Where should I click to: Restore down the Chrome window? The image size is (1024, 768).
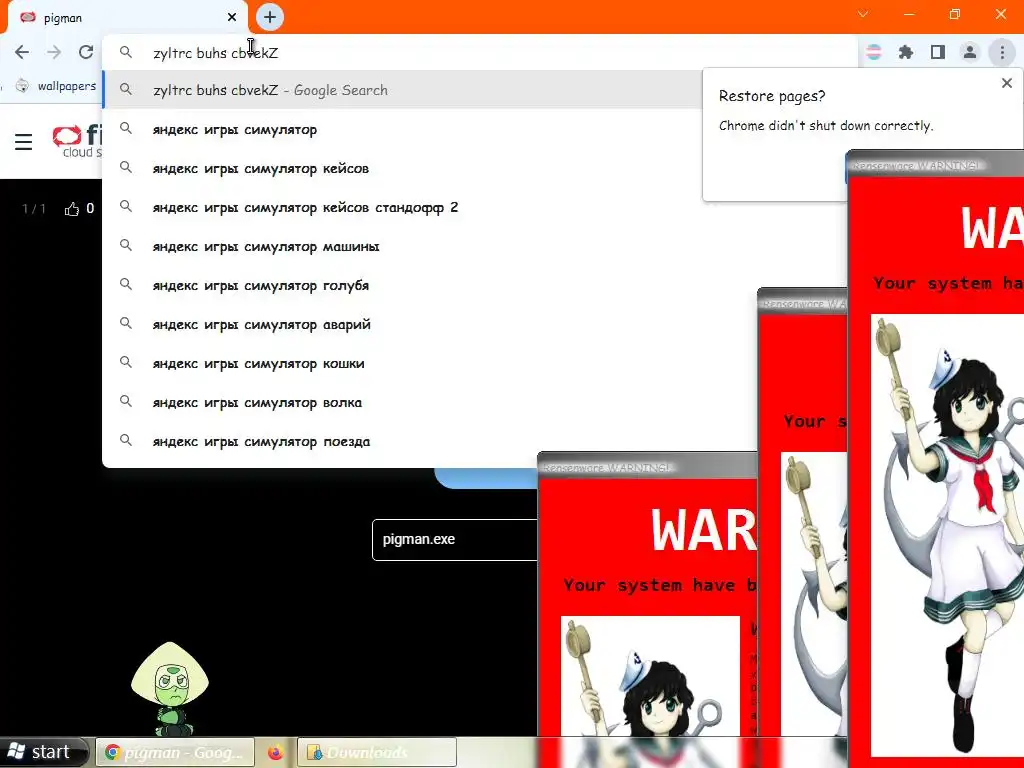(x=955, y=14)
